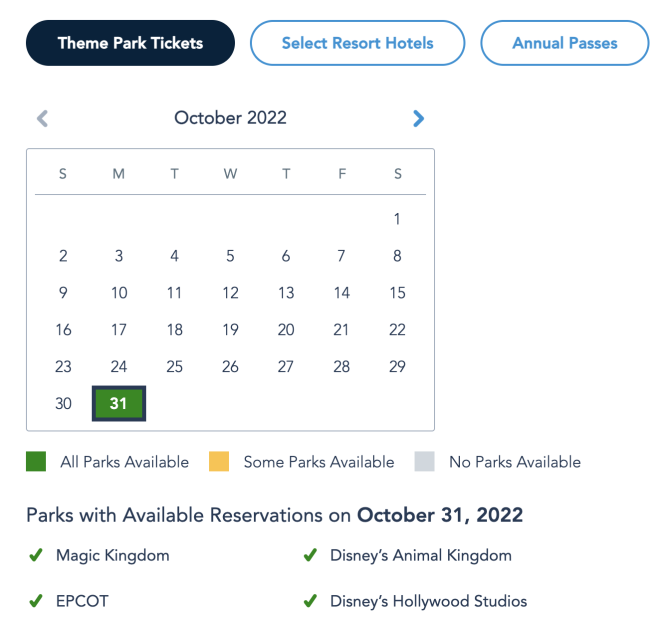
Task: Click the yellow Some Parks Available swatch
Action: (x=219, y=462)
